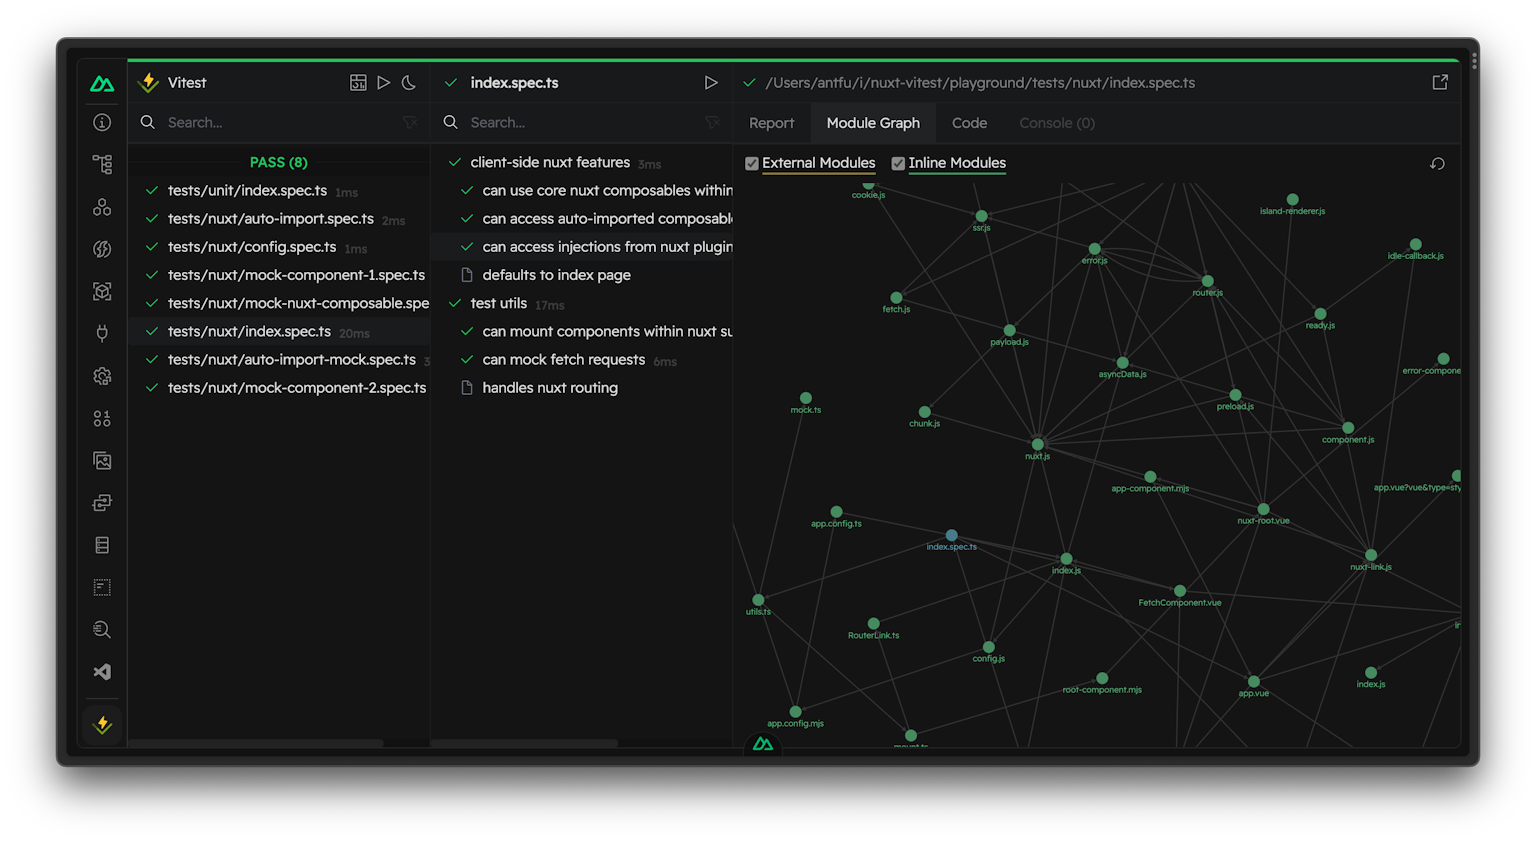Select the Vitest icon at sidebar bottom
This screenshot has height=841, width=1536.
click(102, 725)
